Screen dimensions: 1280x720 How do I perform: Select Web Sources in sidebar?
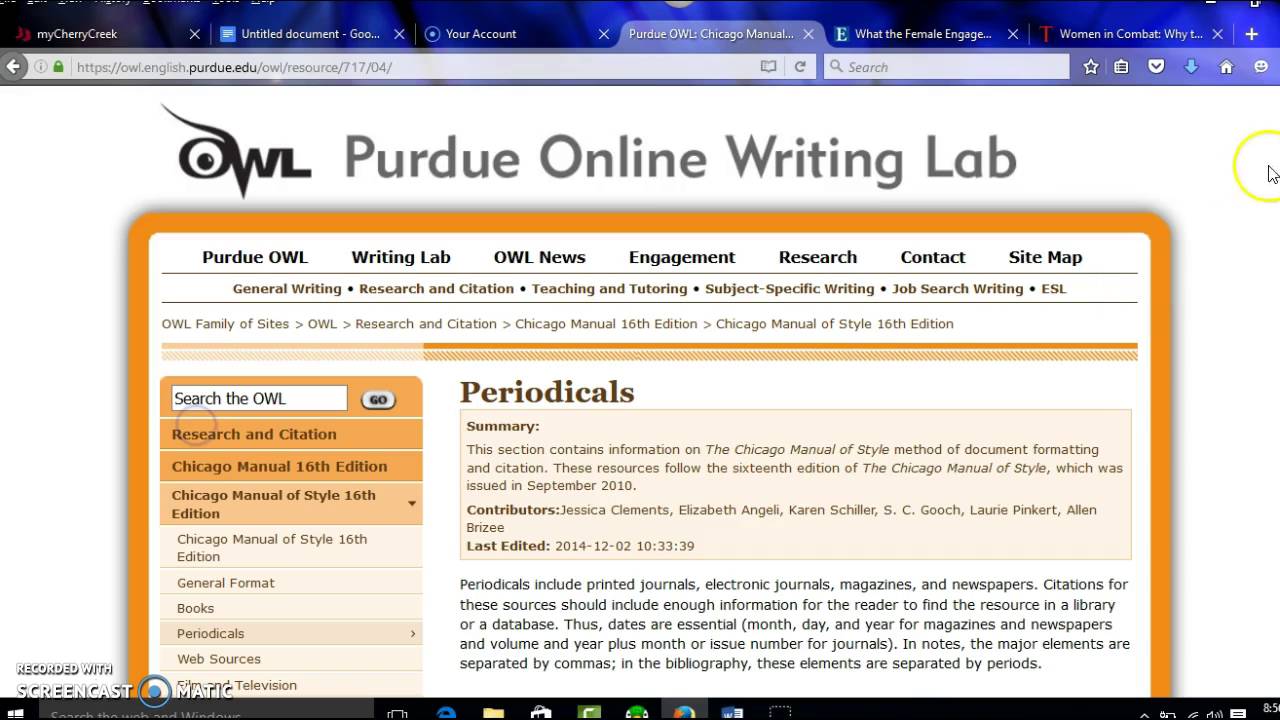click(219, 659)
